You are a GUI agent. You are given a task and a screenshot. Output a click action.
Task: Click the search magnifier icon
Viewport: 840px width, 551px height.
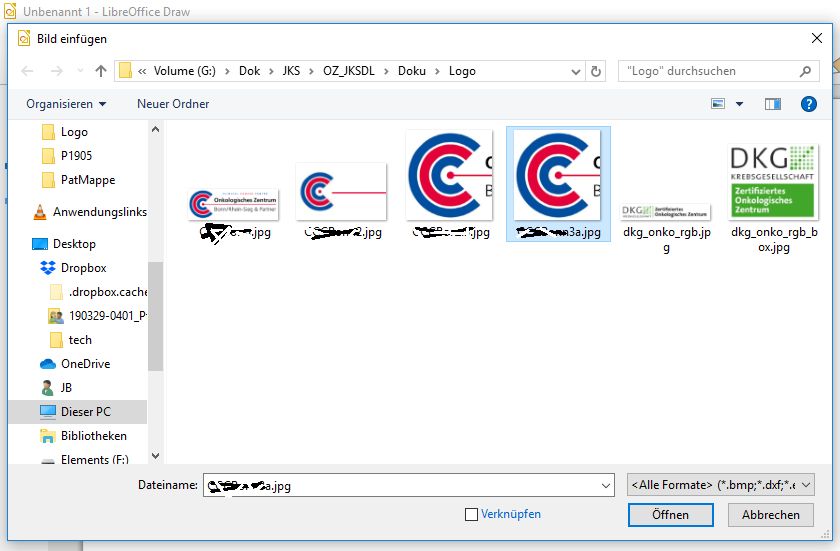805,71
